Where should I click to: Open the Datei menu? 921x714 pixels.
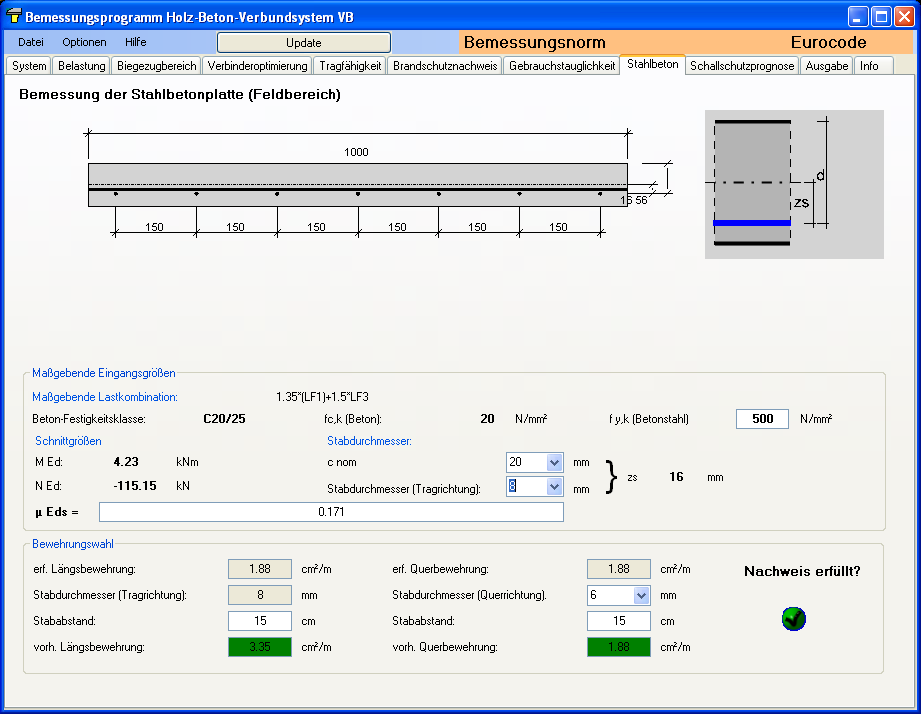pos(31,42)
